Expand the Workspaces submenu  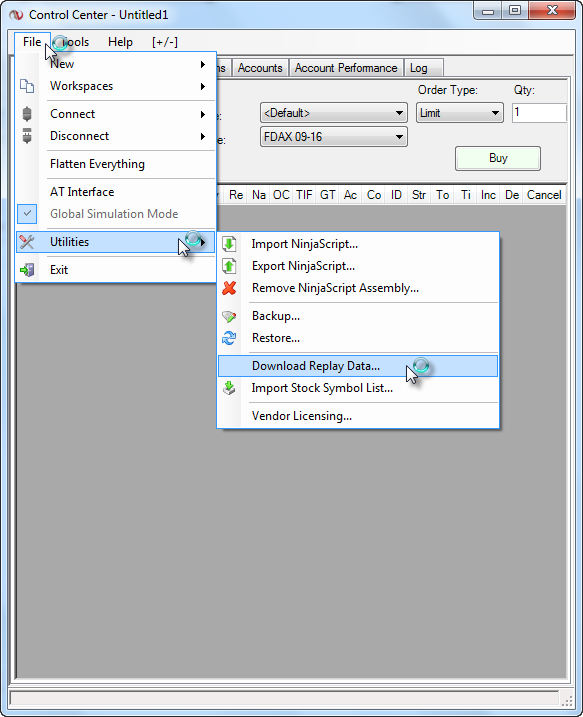[203, 86]
